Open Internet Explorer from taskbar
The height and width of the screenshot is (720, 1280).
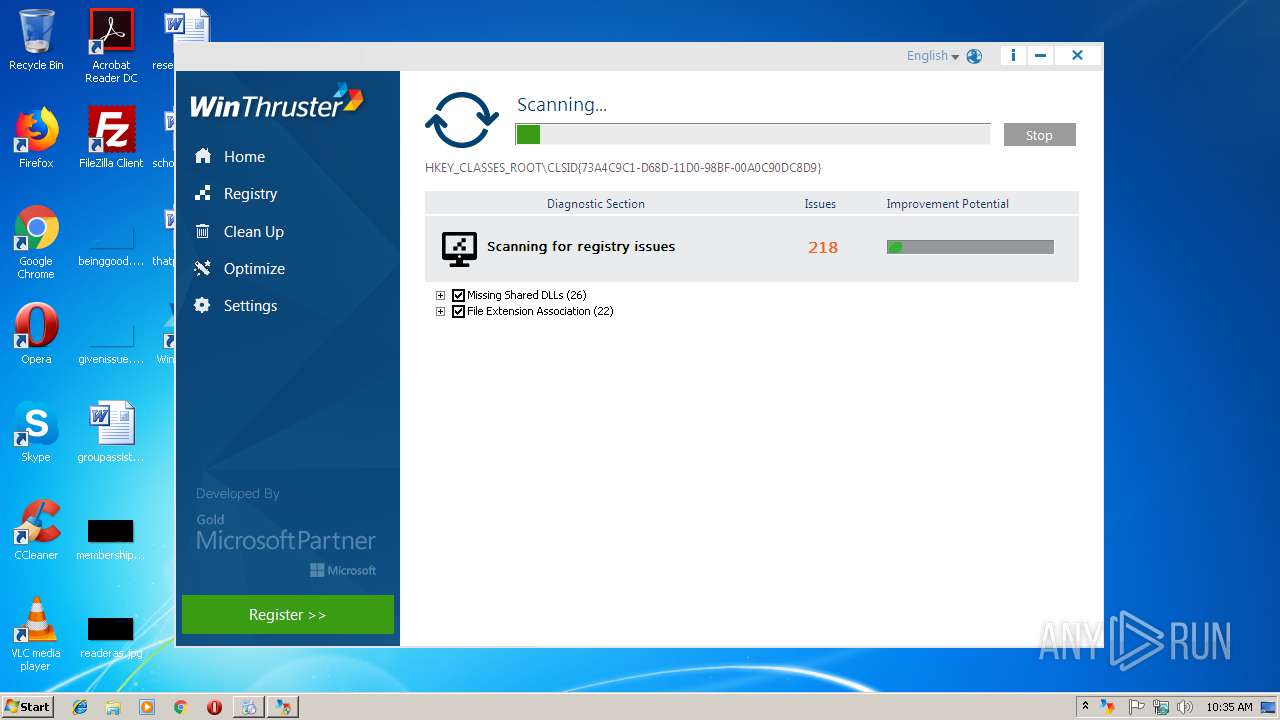80,707
